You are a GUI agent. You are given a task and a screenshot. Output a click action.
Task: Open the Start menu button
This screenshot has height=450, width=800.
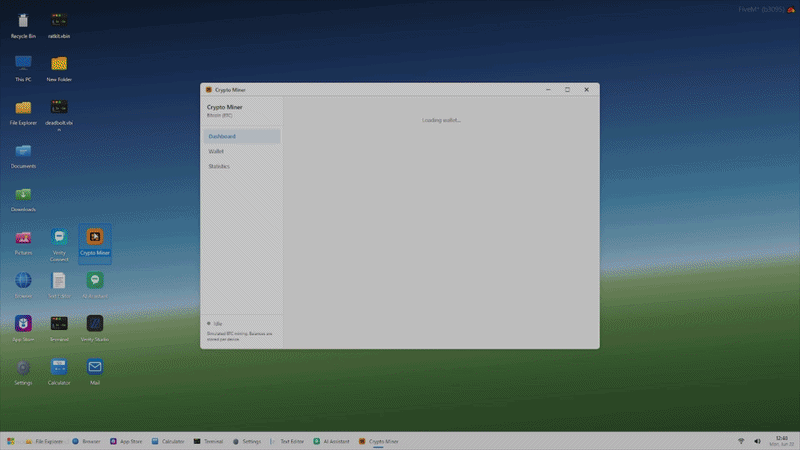(x=11, y=441)
